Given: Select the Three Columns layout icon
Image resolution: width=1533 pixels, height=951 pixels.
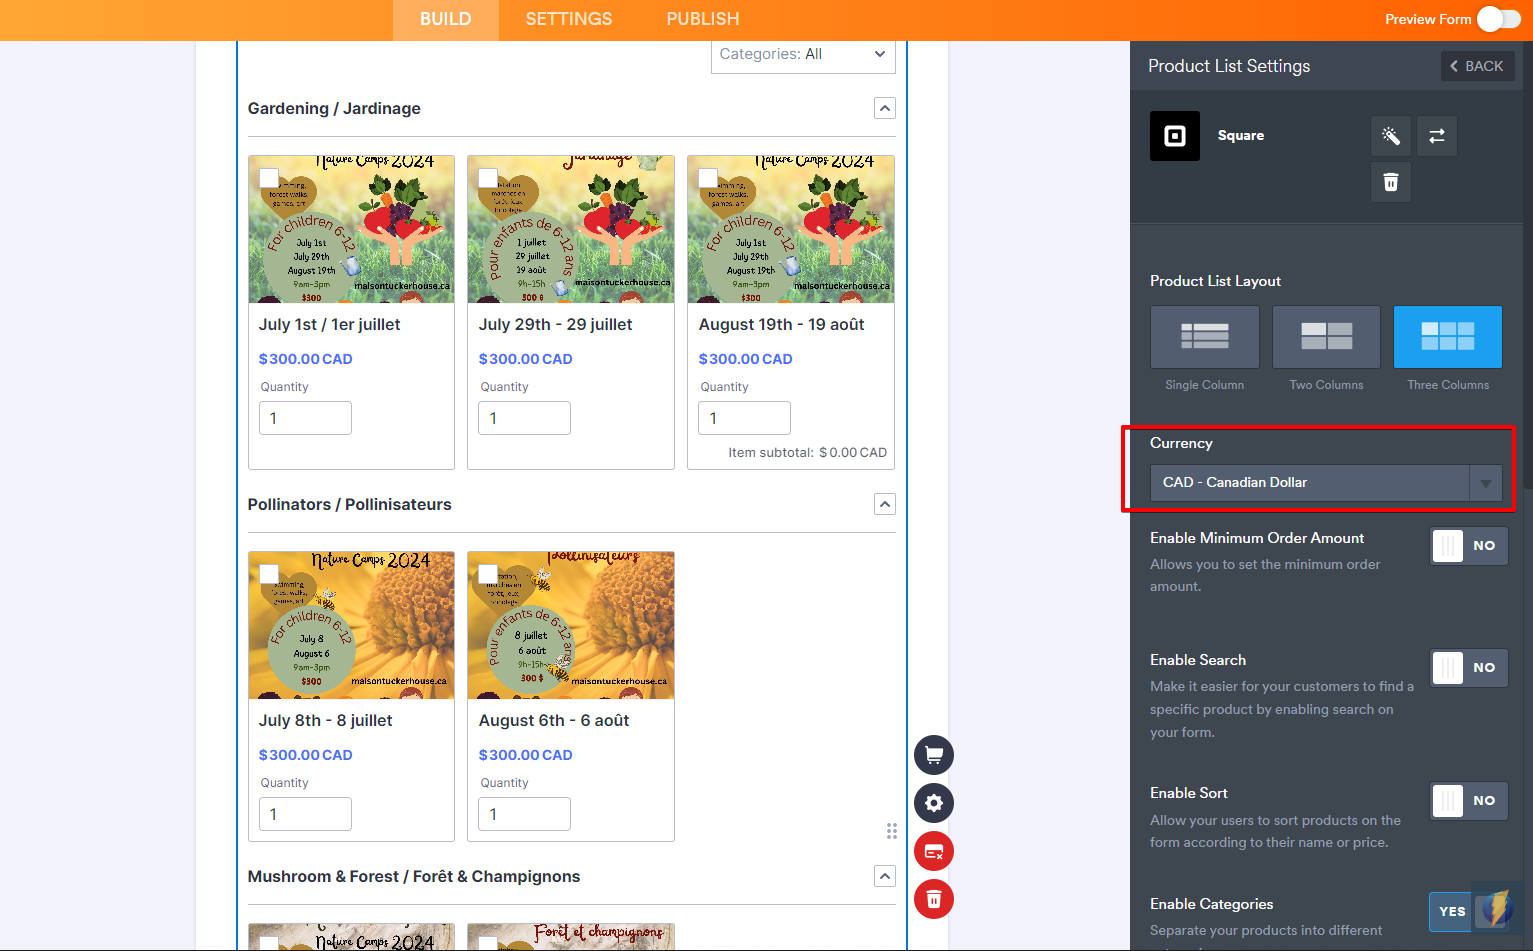Looking at the screenshot, I should click(x=1448, y=337).
